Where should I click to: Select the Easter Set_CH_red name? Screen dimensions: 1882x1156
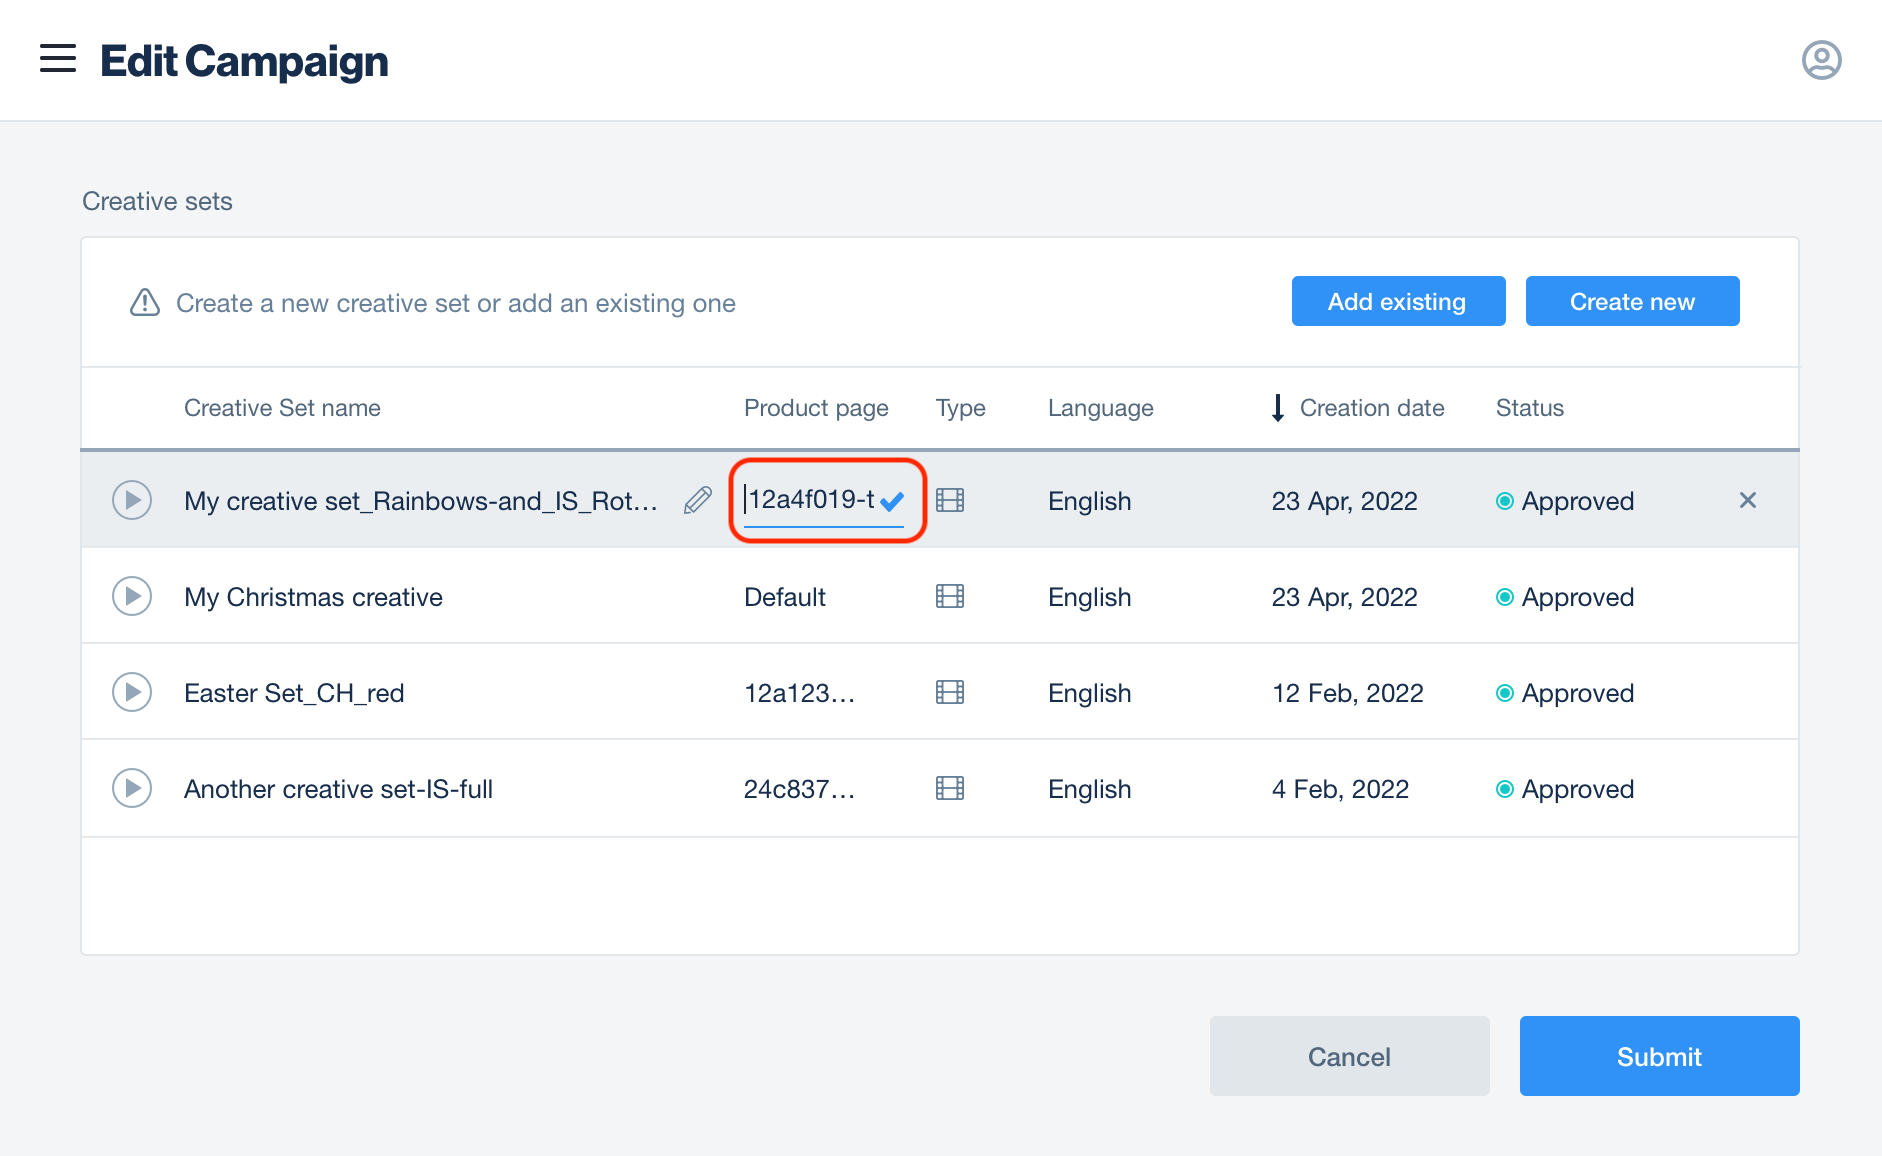click(x=294, y=693)
